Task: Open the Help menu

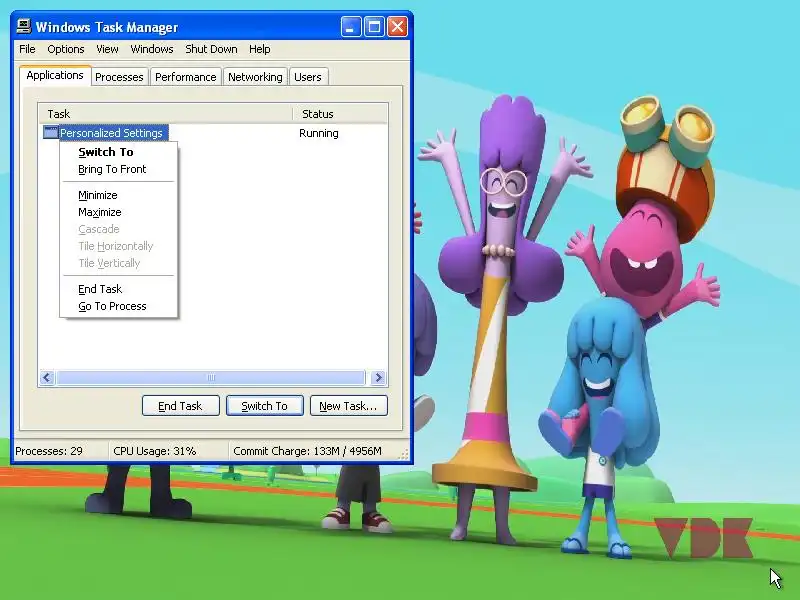Action: pyautogui.click(x=260, y=49)
